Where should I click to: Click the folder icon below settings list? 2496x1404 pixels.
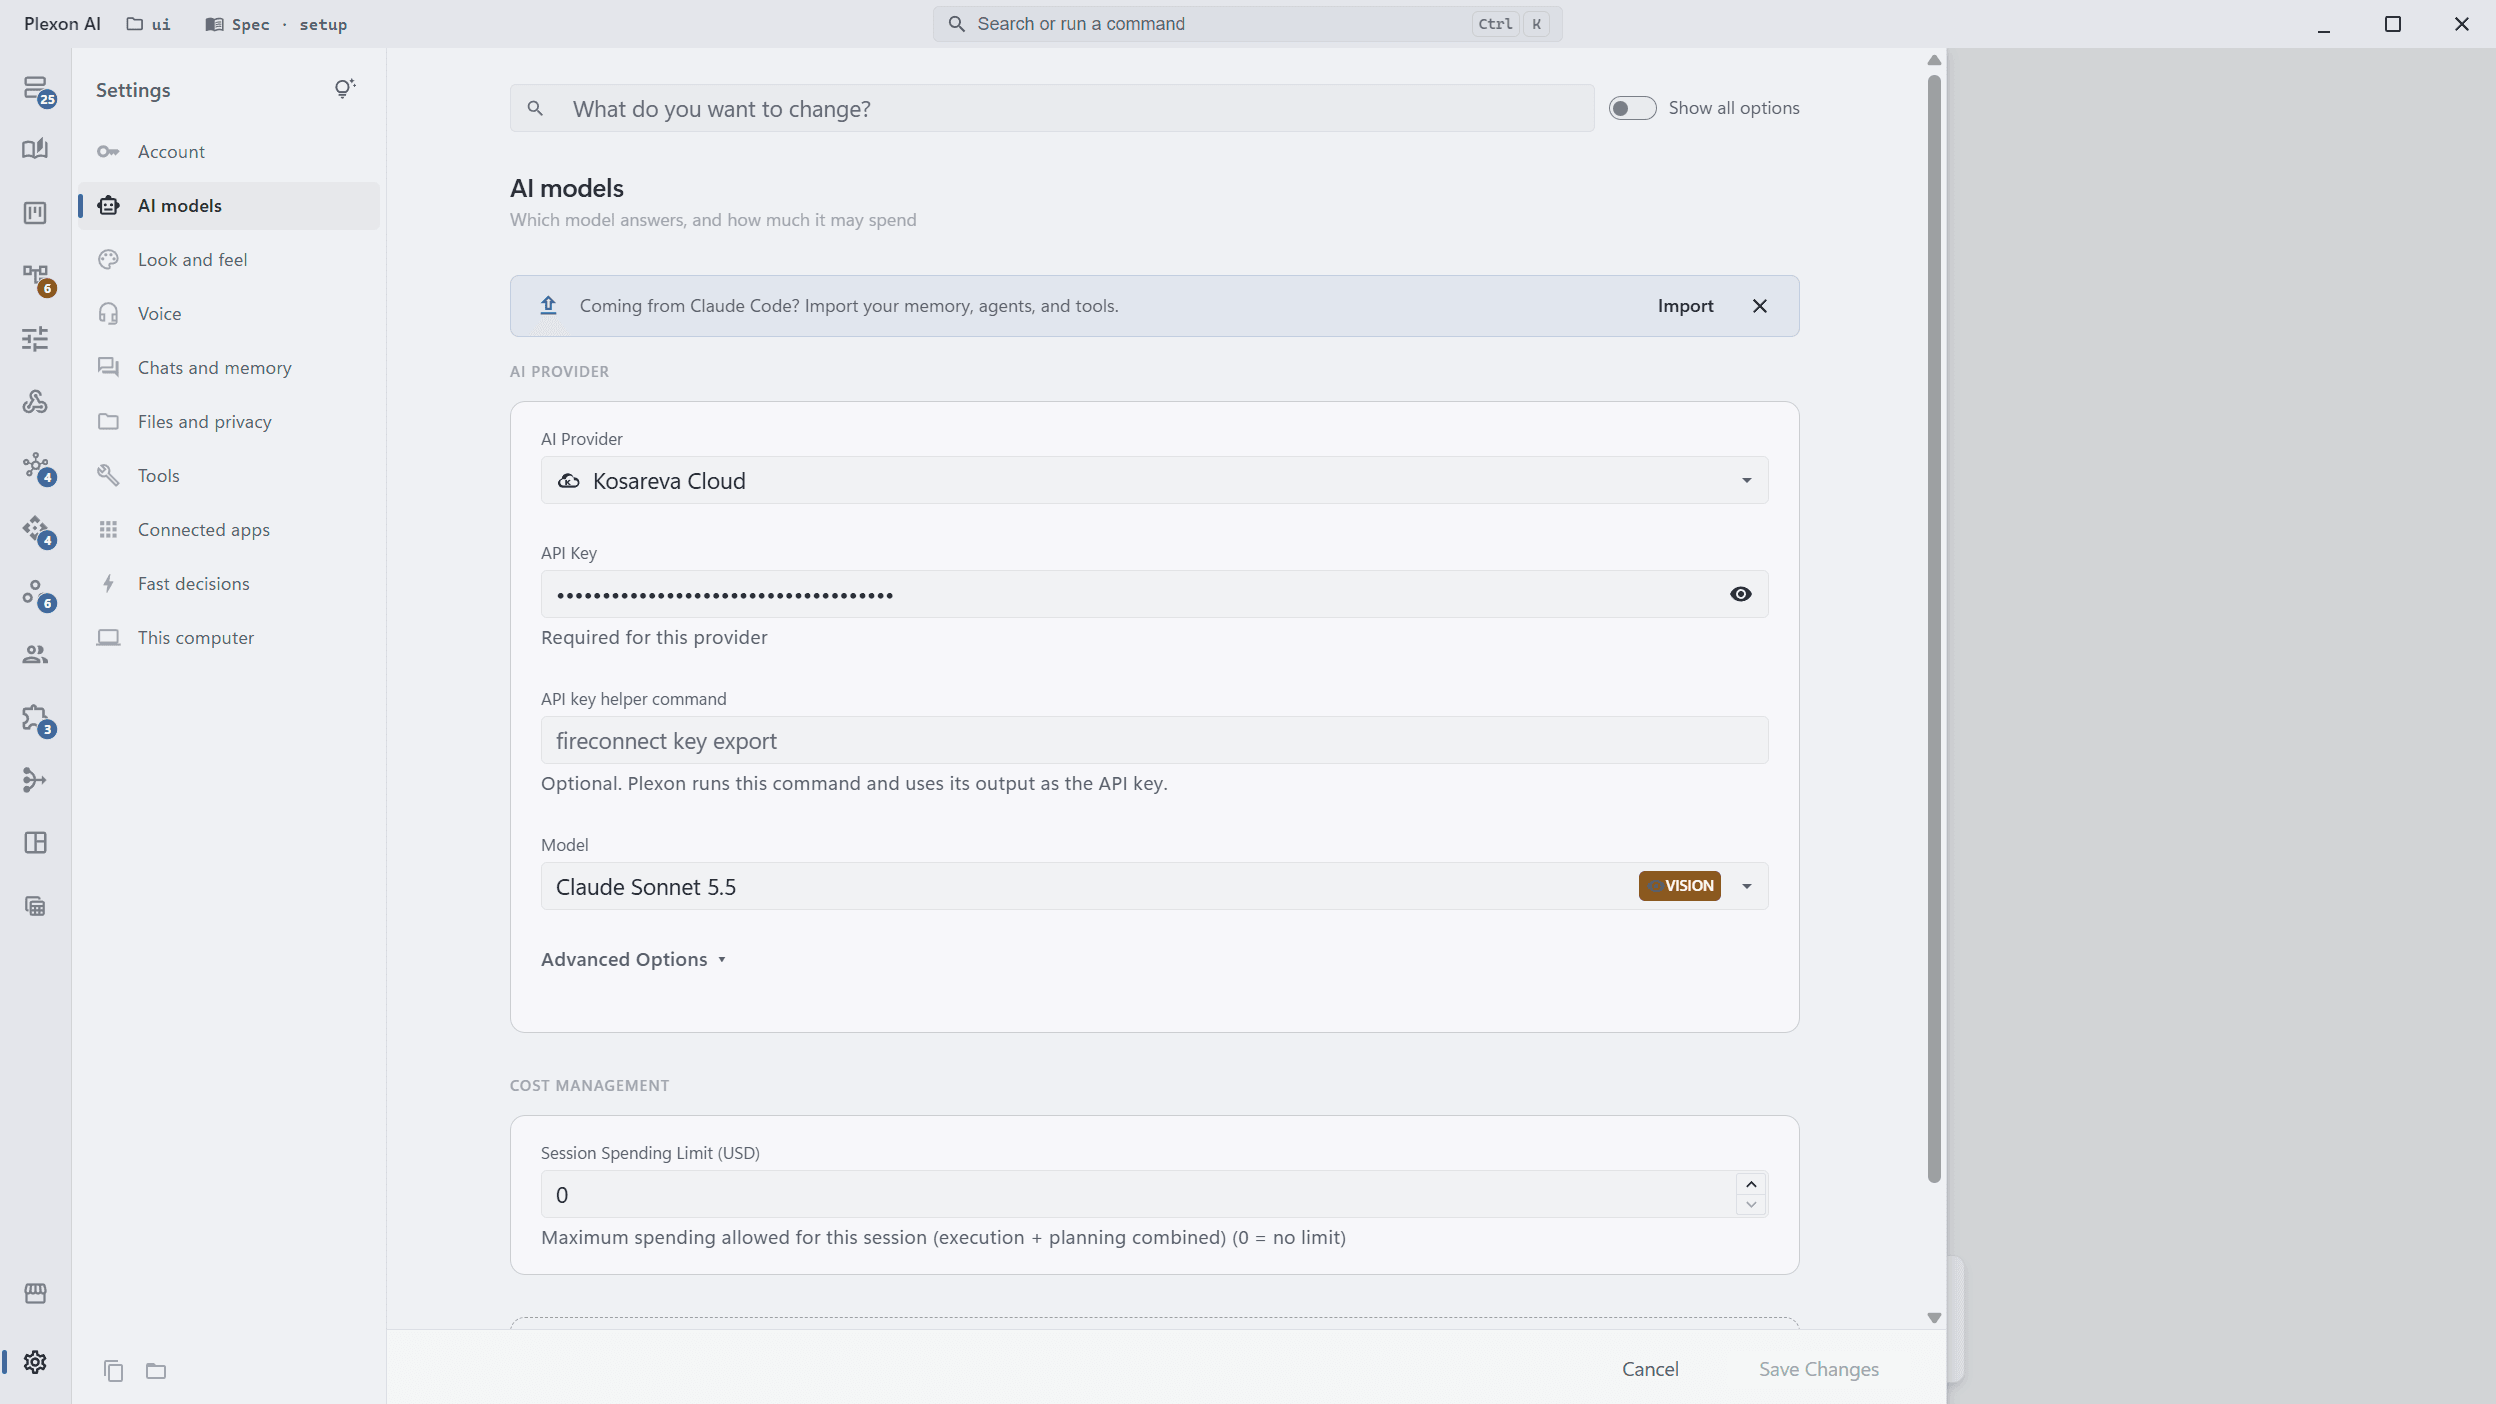(156, 1371)
